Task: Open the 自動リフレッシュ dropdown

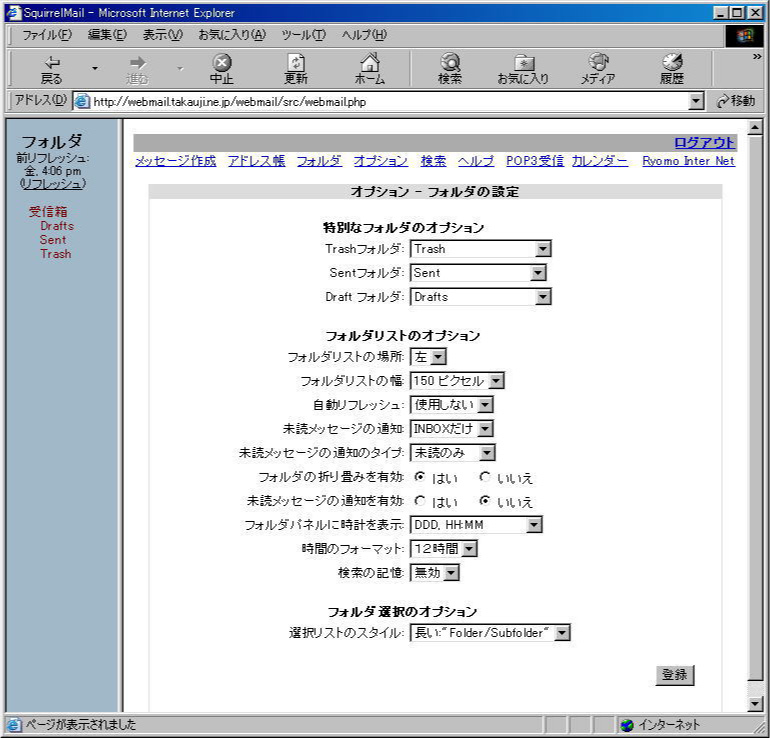Action: (452, 405)
